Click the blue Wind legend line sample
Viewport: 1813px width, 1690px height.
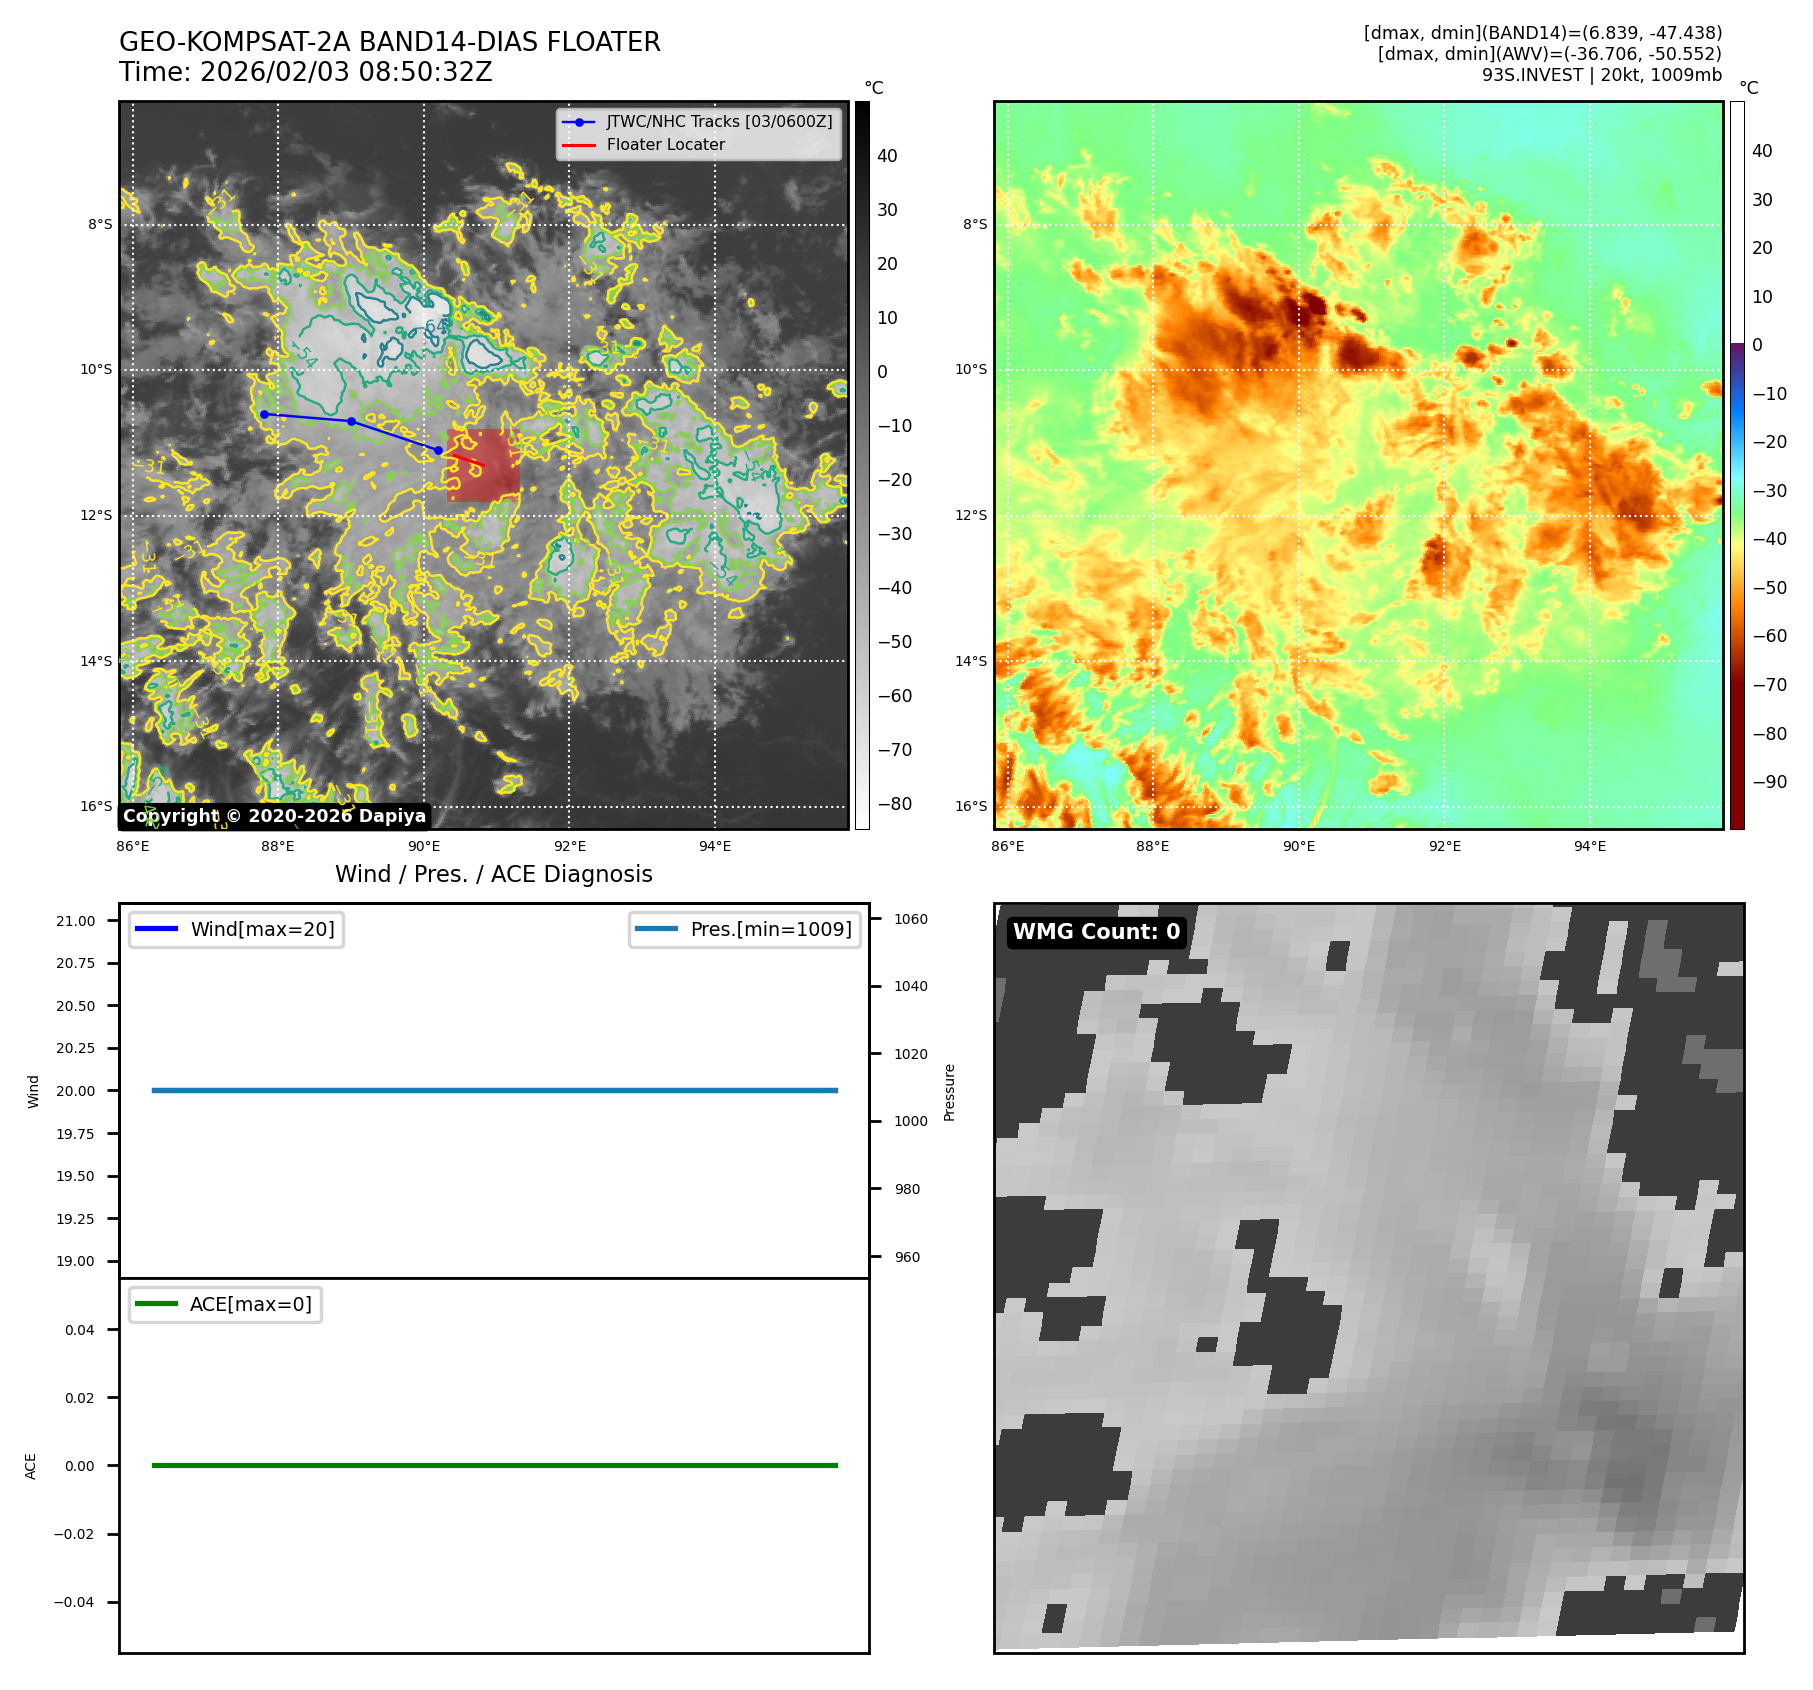[155, 929]
